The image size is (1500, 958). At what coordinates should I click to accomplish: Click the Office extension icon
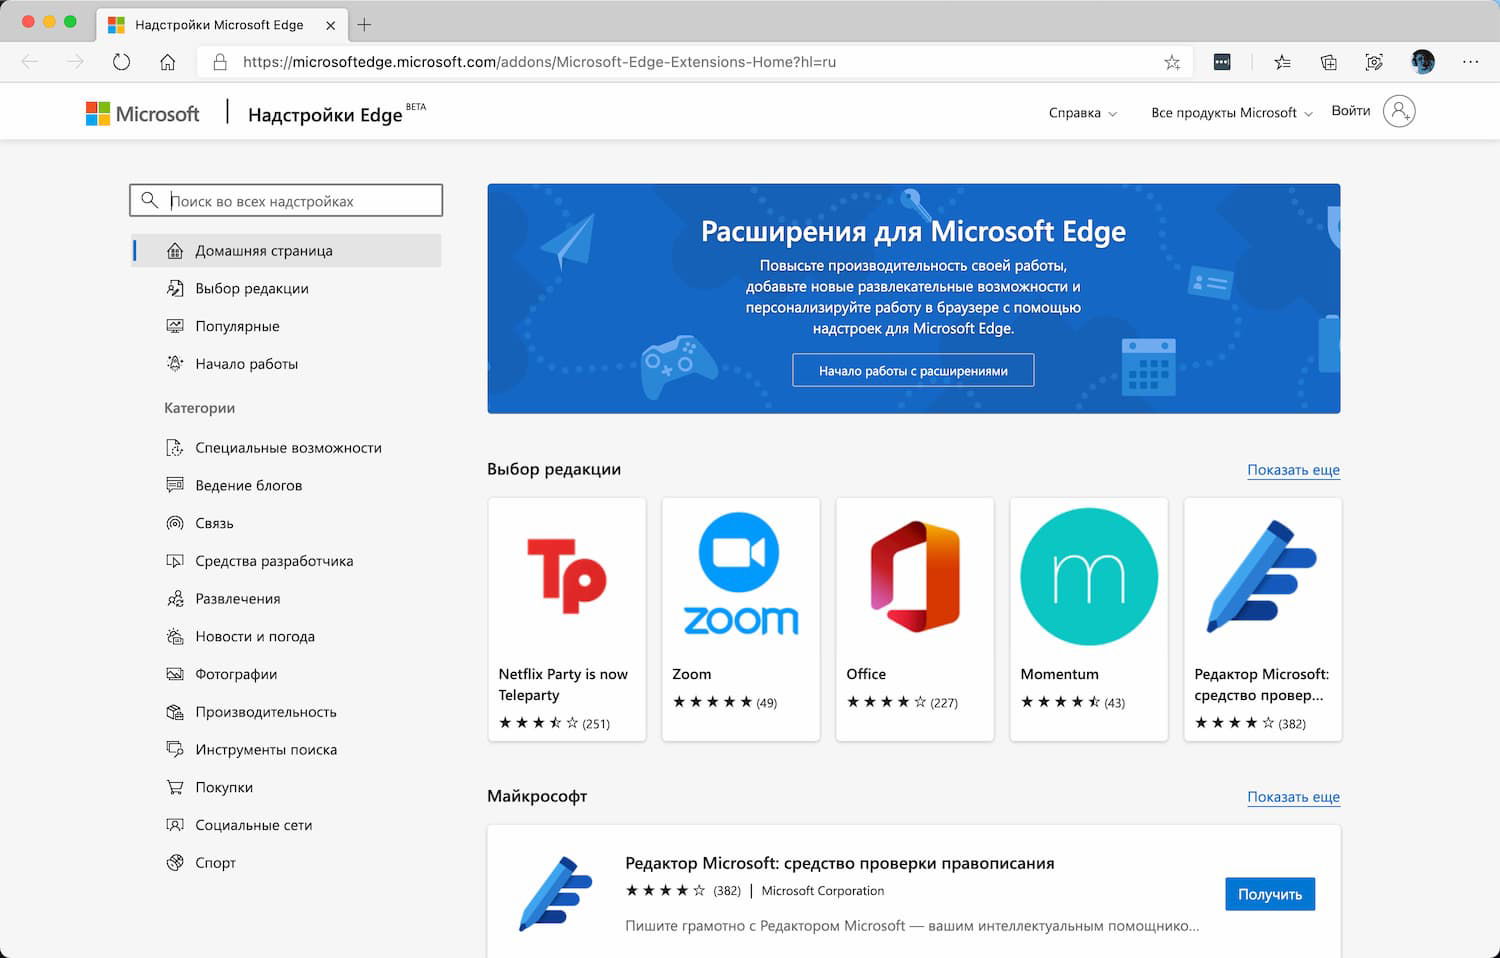(913, 575)
